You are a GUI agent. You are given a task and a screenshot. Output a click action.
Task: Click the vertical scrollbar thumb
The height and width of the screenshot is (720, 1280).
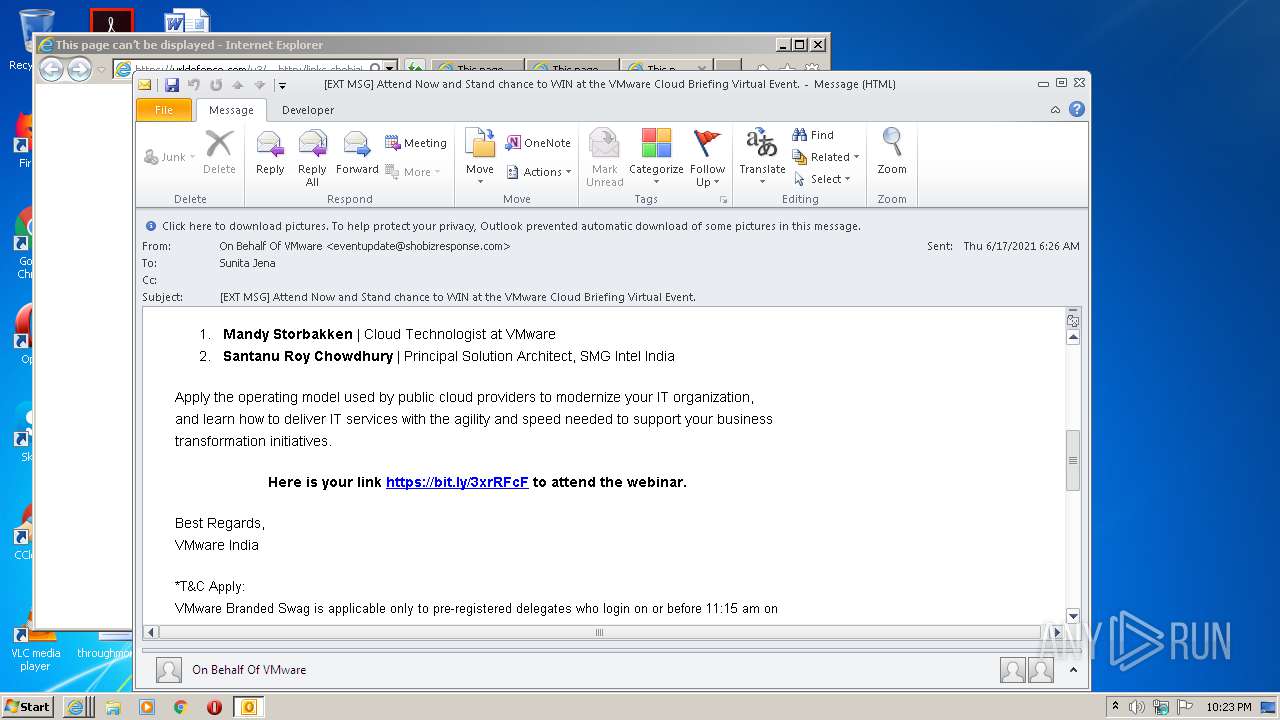(x=1073, y=460)
